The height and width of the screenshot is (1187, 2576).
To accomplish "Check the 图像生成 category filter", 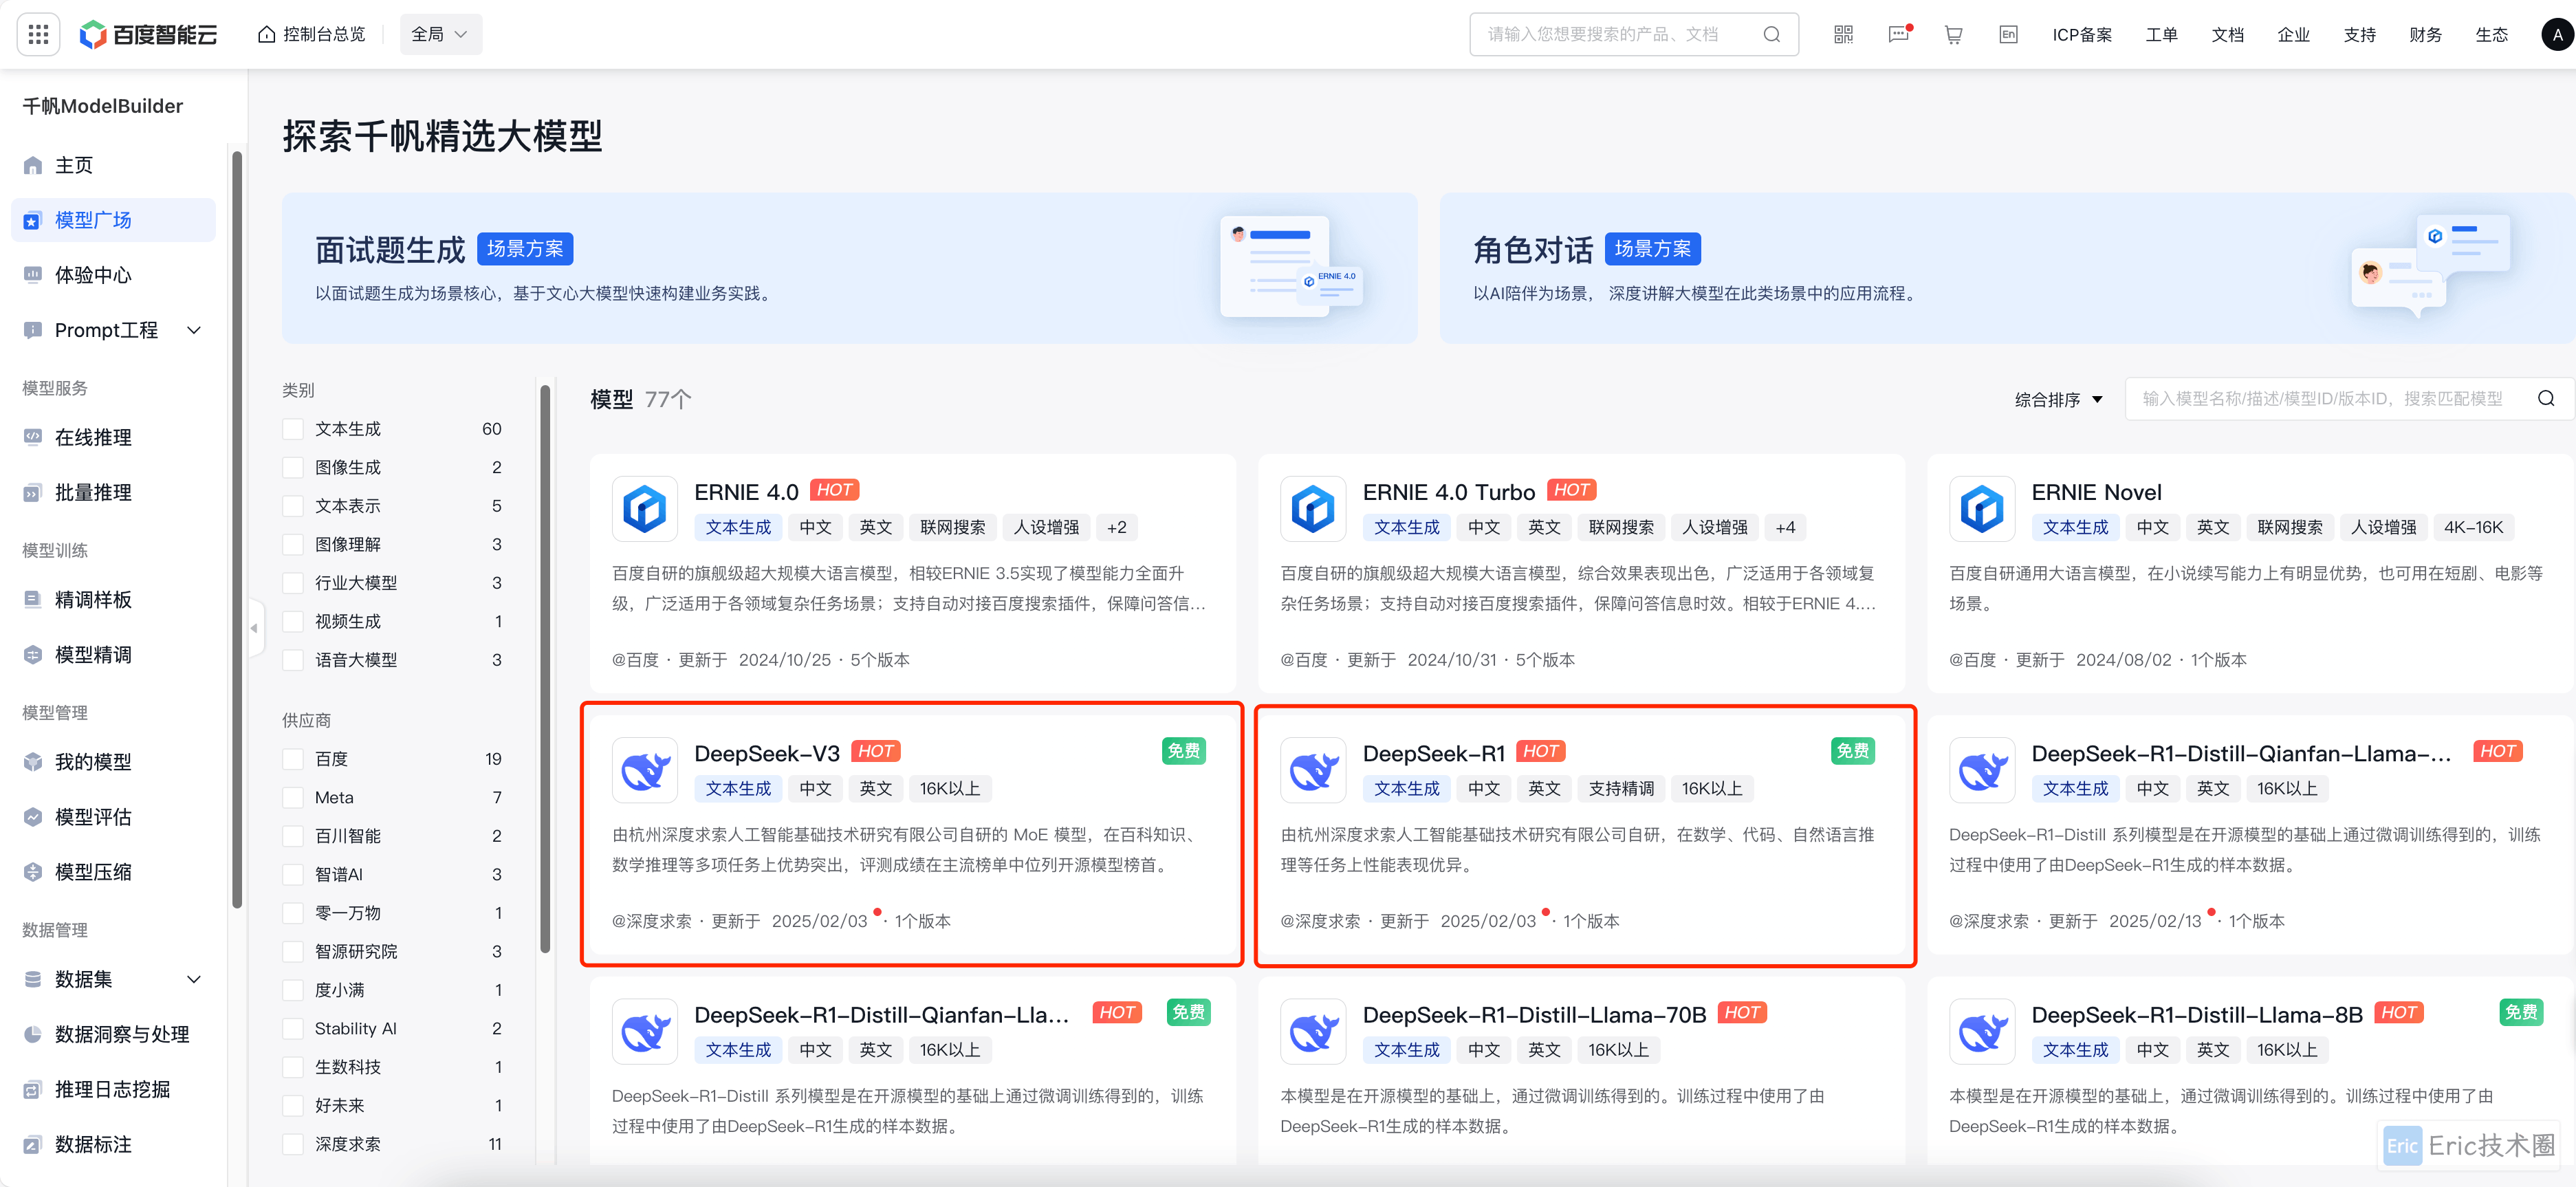I will coord(293,467).
